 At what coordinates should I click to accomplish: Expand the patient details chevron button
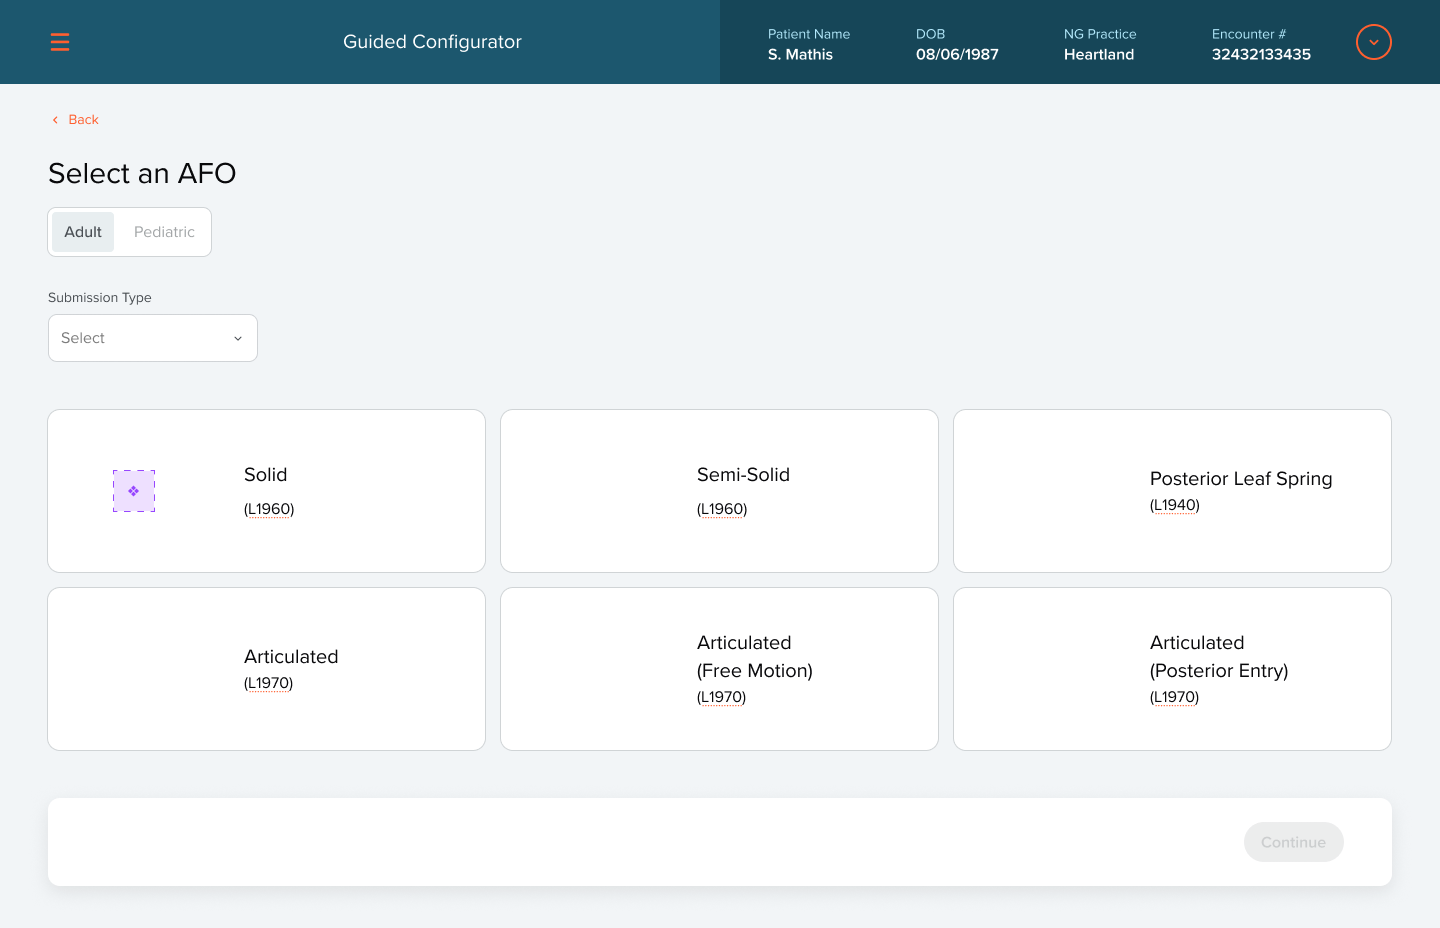tap(1374, 42)
